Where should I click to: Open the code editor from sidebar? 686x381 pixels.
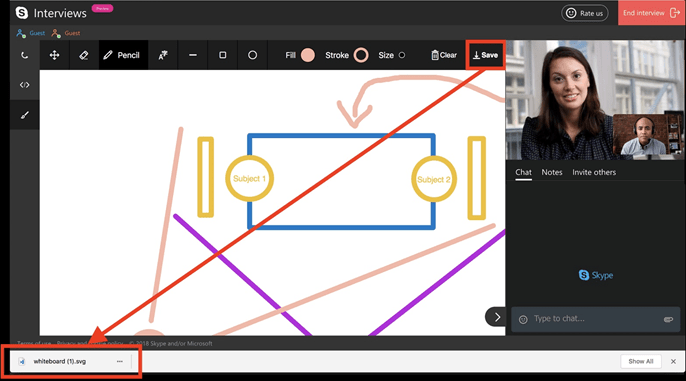(24, 85)
